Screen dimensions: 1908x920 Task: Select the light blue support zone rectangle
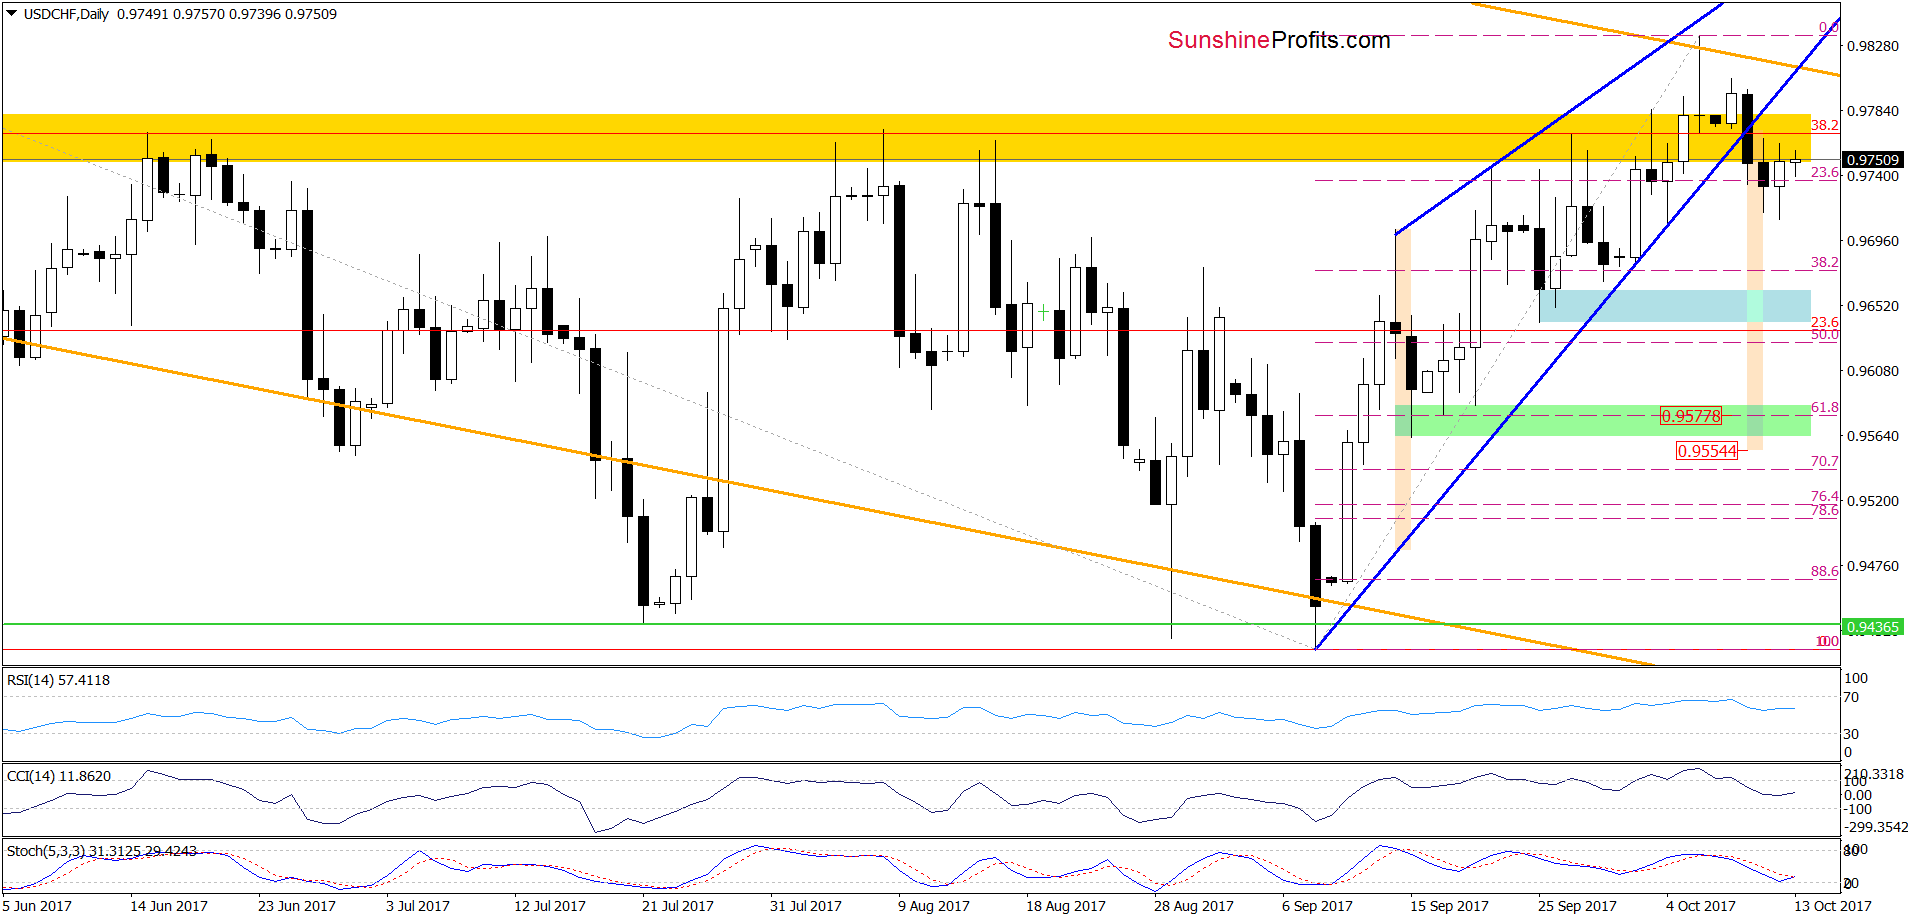(x=1675, y=306)
